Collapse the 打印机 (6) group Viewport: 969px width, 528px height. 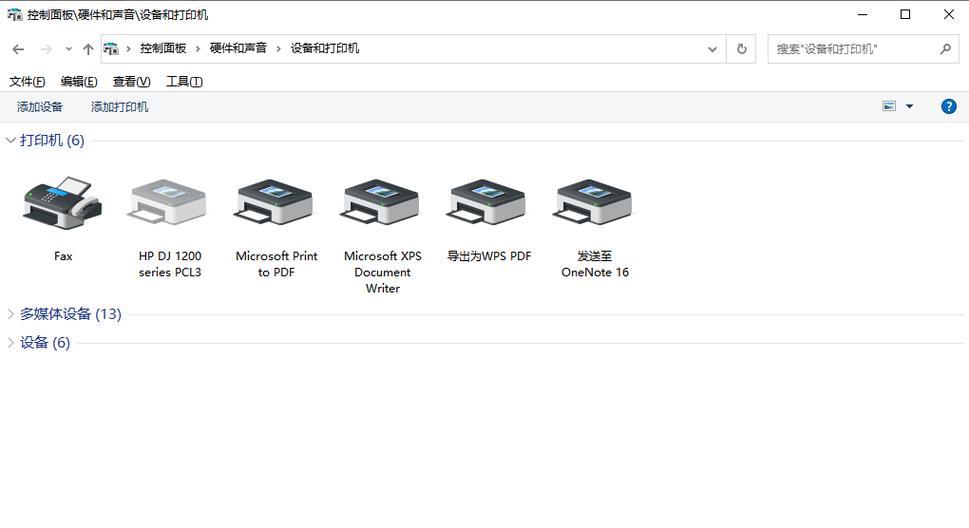pyautogui.click(x=11, y=140)
